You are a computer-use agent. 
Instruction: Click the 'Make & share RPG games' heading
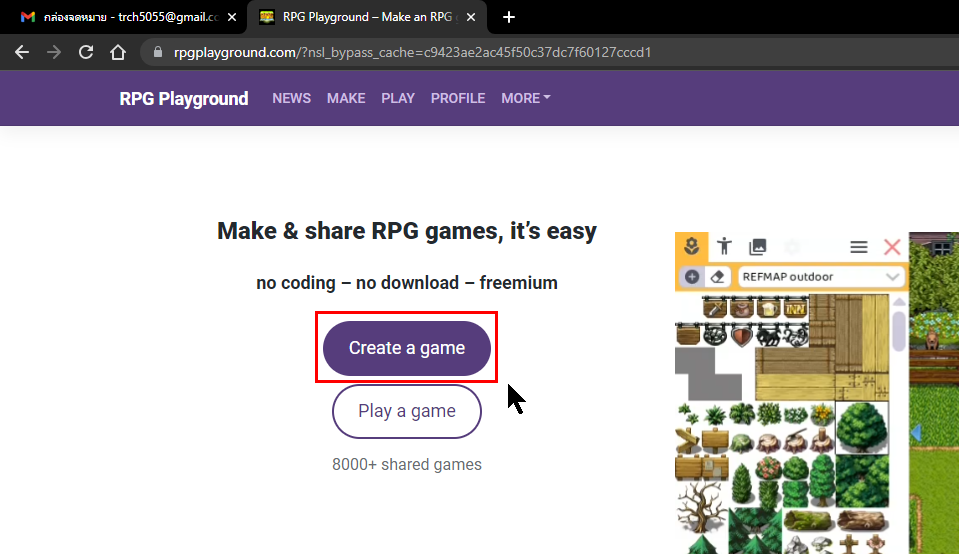click(x=407, y=231)
